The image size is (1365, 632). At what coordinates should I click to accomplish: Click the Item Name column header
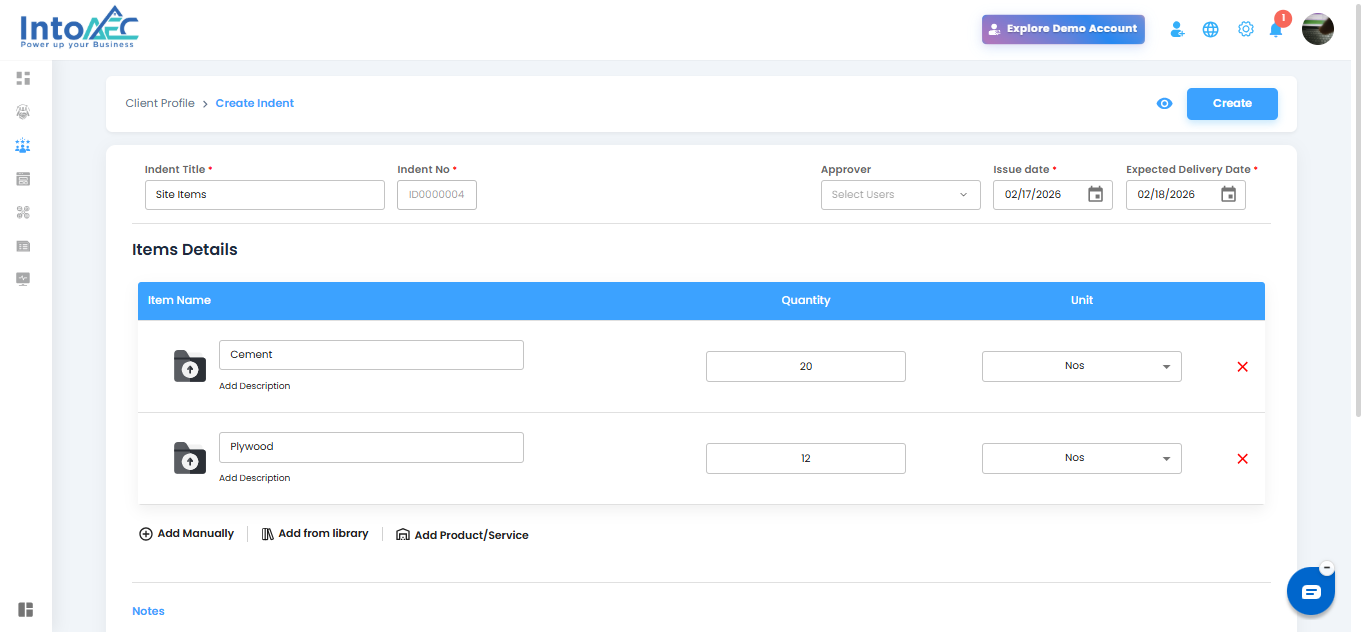(x=179, y=300)
